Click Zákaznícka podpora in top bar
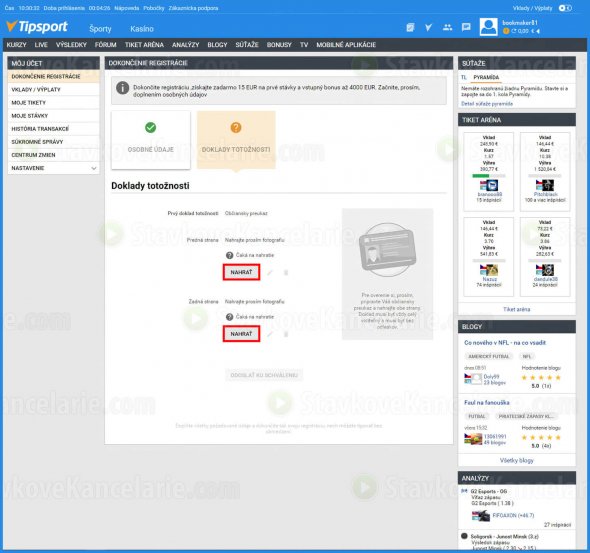Viewport: 590px width, 553px height. pos(193,8)
